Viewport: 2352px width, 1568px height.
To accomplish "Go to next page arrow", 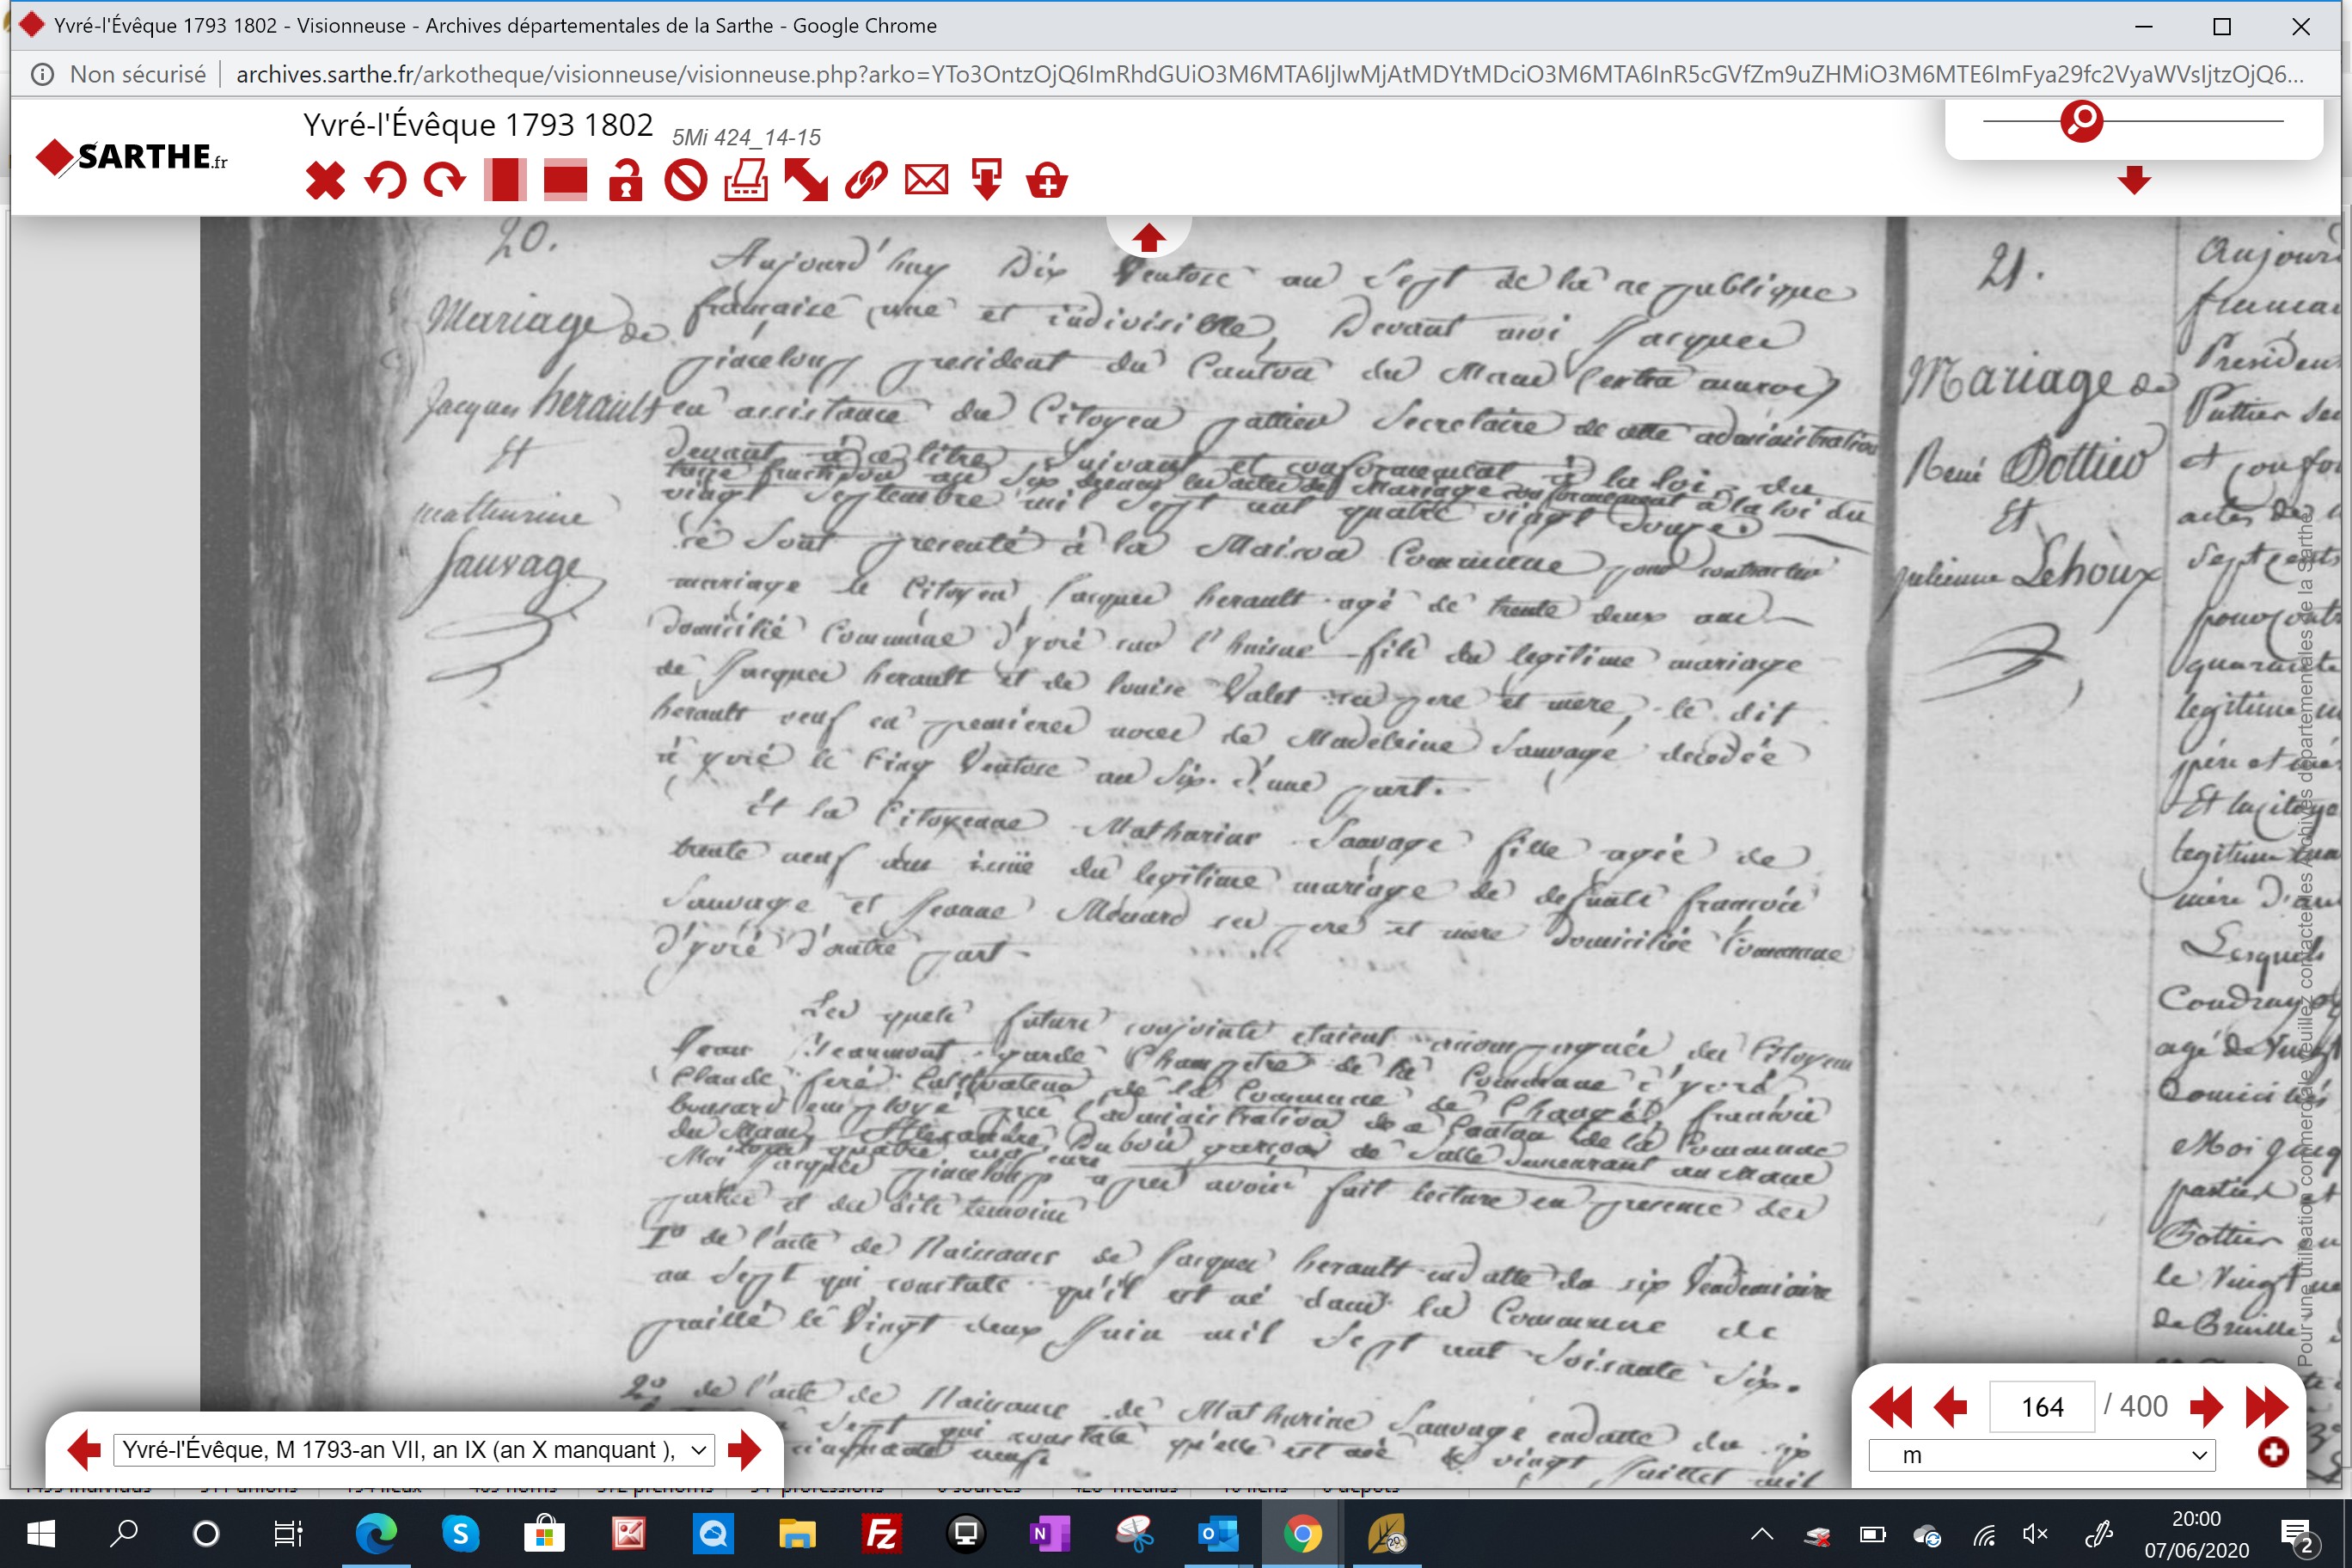I will (x=2205, y=1407).
